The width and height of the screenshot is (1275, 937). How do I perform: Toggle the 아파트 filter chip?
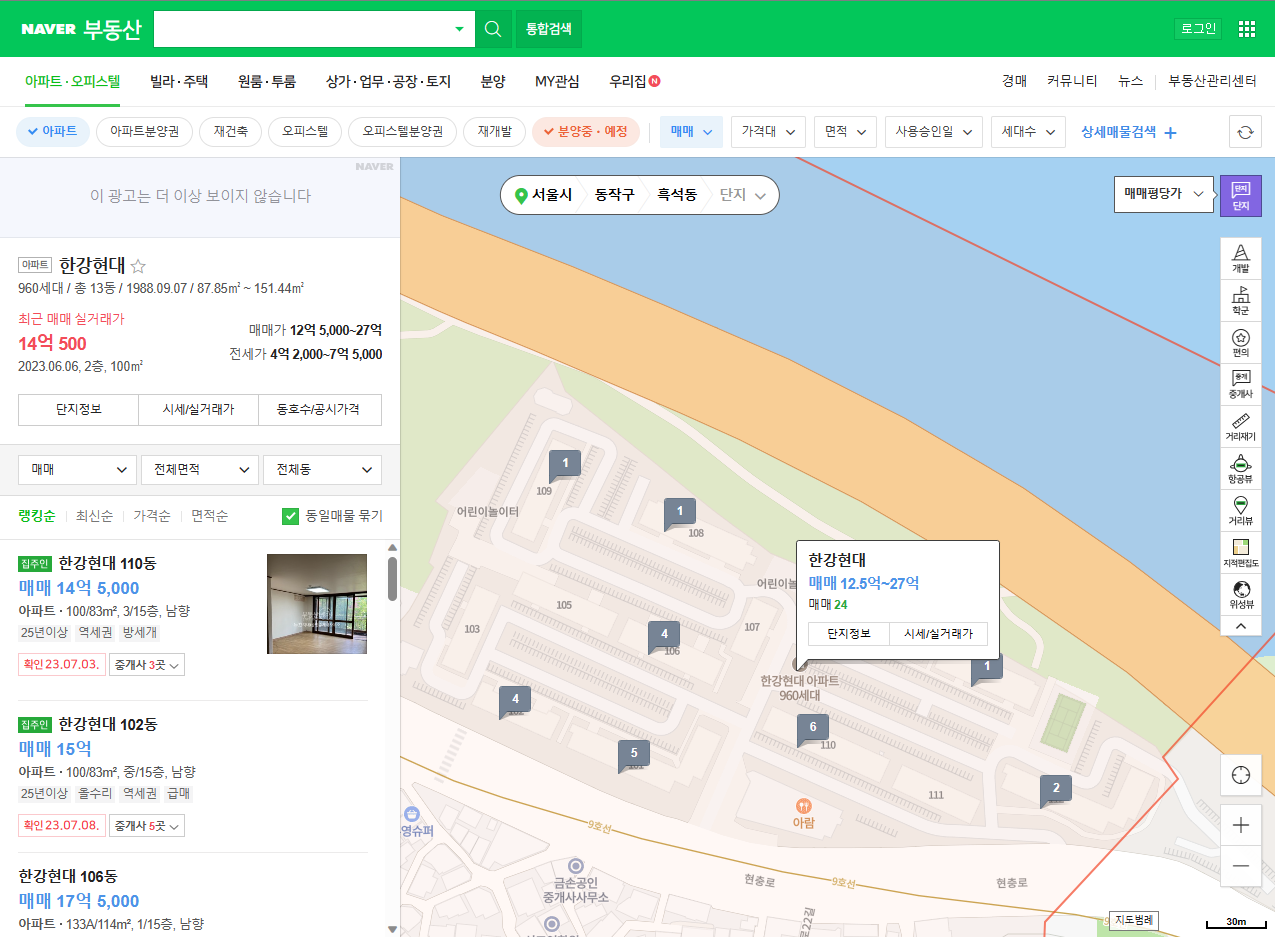pyautogui.click(x=53, y=131)
